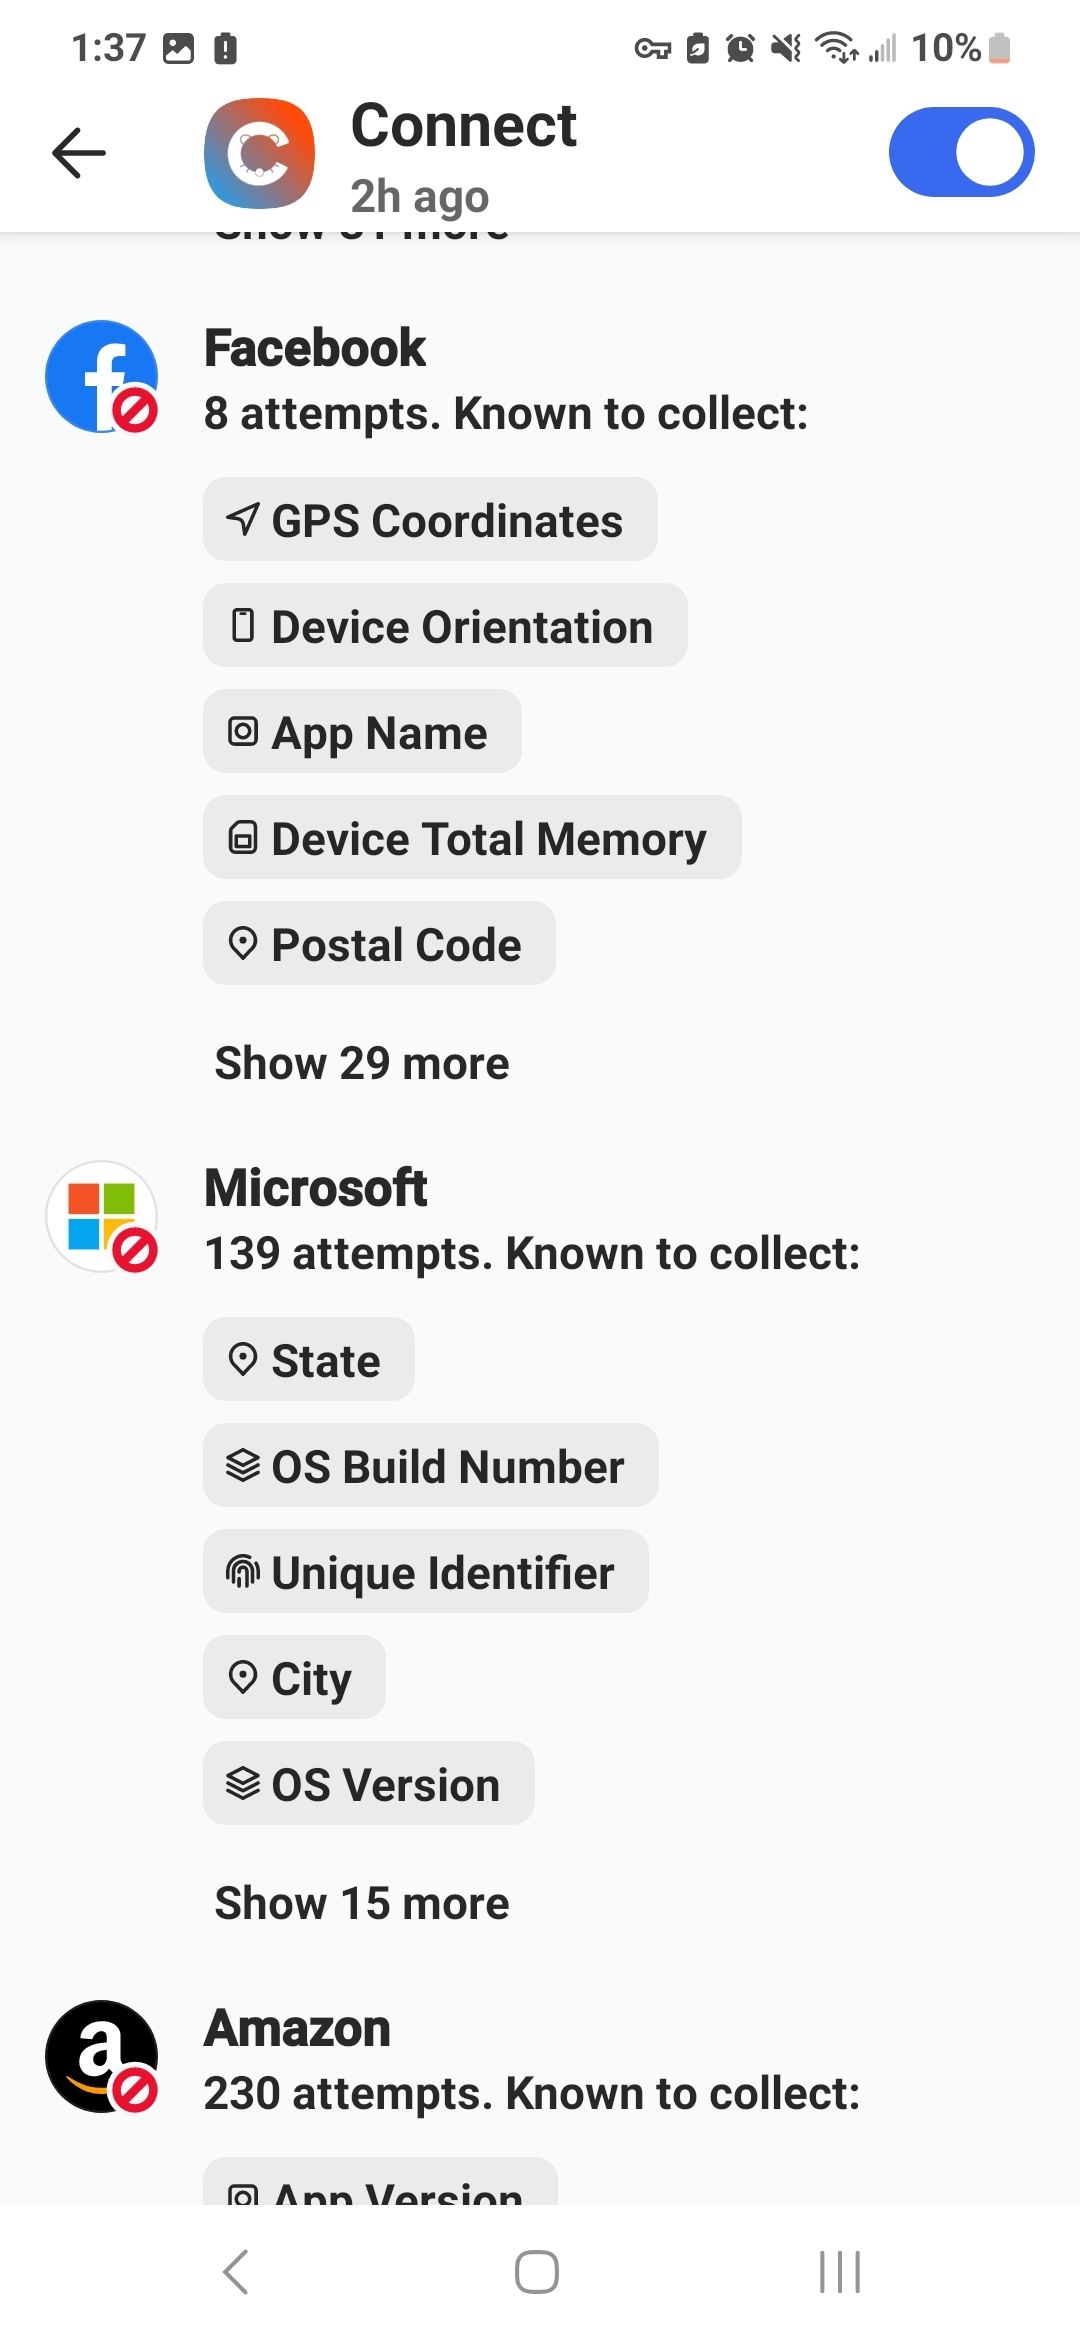Screen dimensions: 1080x2340
Task: Toggle off protection for Connect app
Action: click(x=961, y=152)
